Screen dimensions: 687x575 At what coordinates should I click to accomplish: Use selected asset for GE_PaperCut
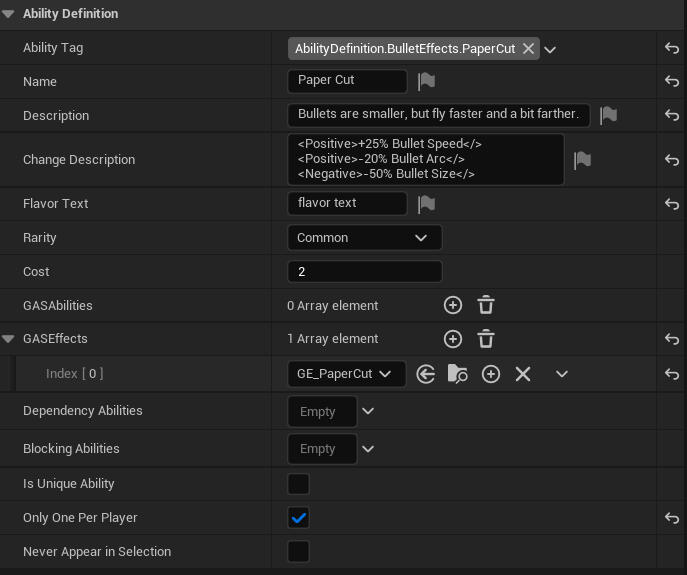(425, 374)
